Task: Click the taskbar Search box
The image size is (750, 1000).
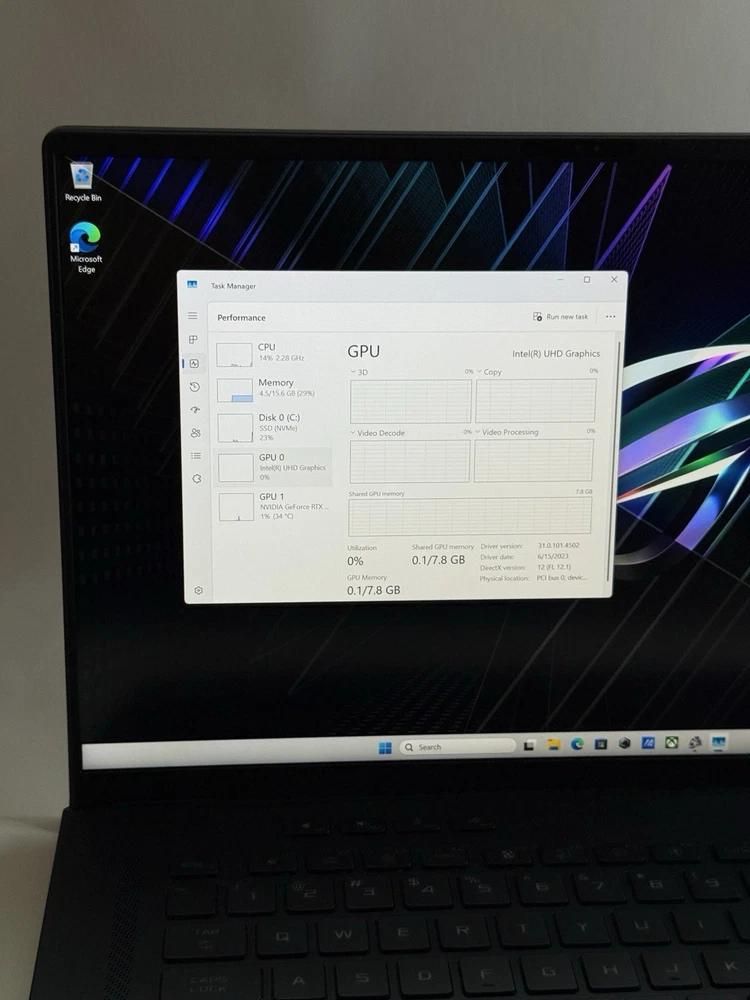Action: (456, 747)
